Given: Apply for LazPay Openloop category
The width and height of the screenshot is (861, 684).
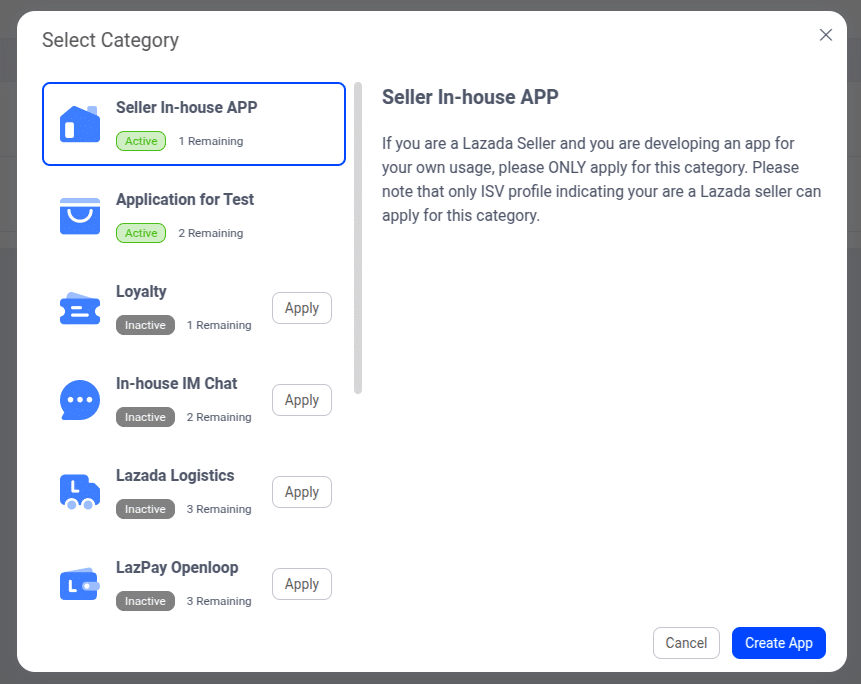Looking at the screenshot, I should (301, 584).
